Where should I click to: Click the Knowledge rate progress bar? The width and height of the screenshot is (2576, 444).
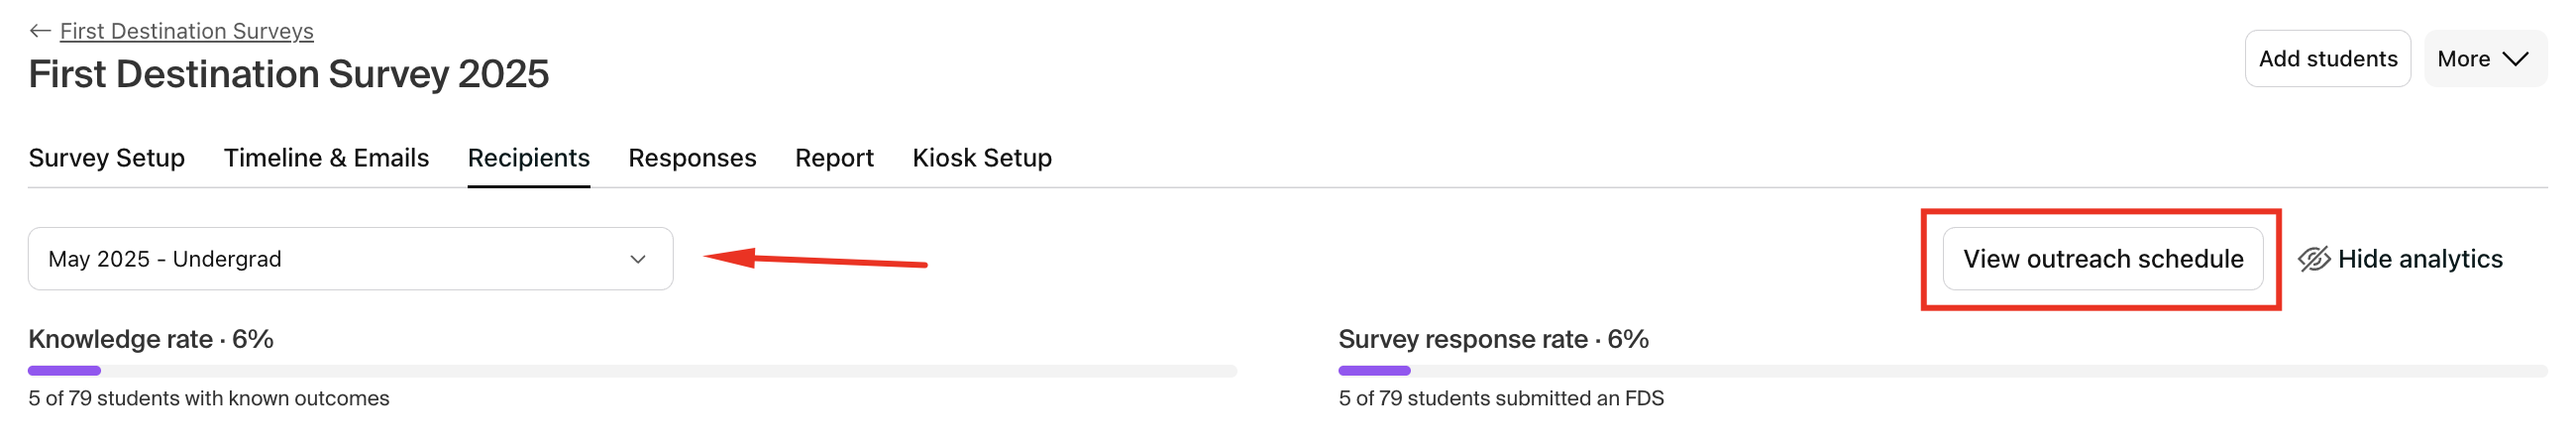(632, 371)
